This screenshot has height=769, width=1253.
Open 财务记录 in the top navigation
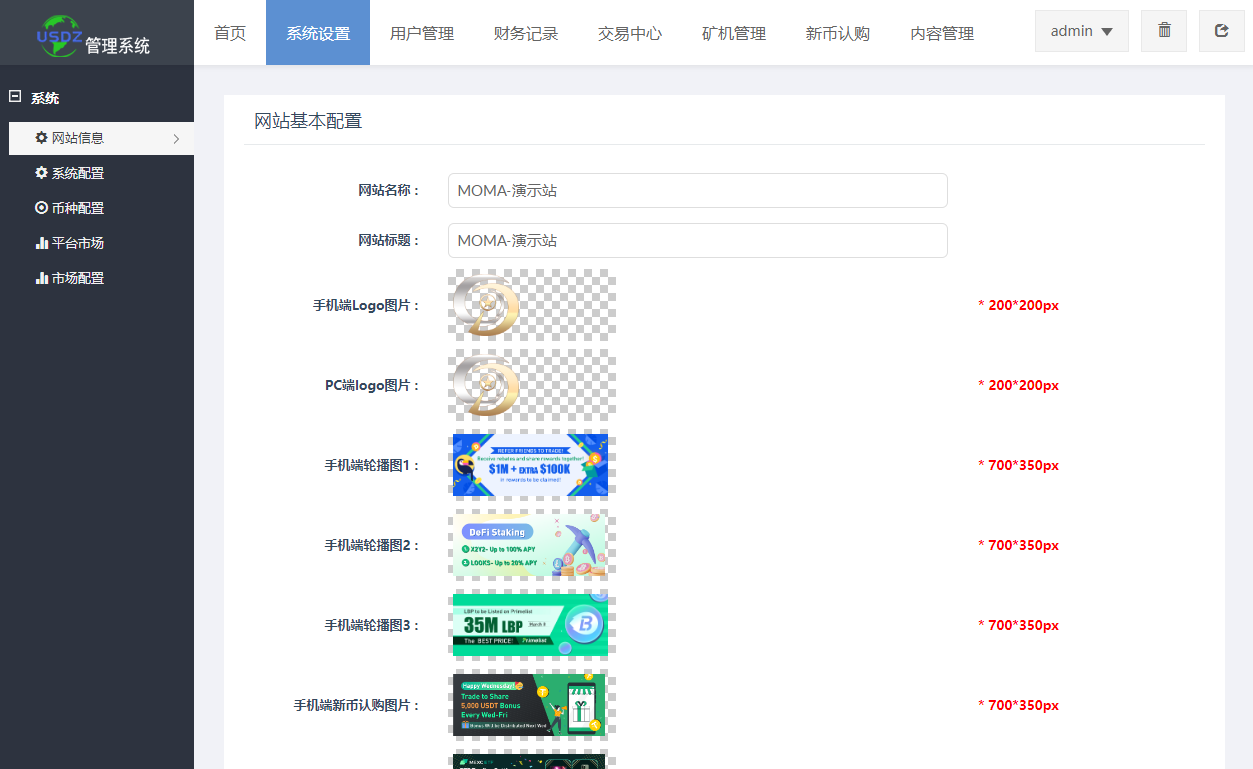526,33
